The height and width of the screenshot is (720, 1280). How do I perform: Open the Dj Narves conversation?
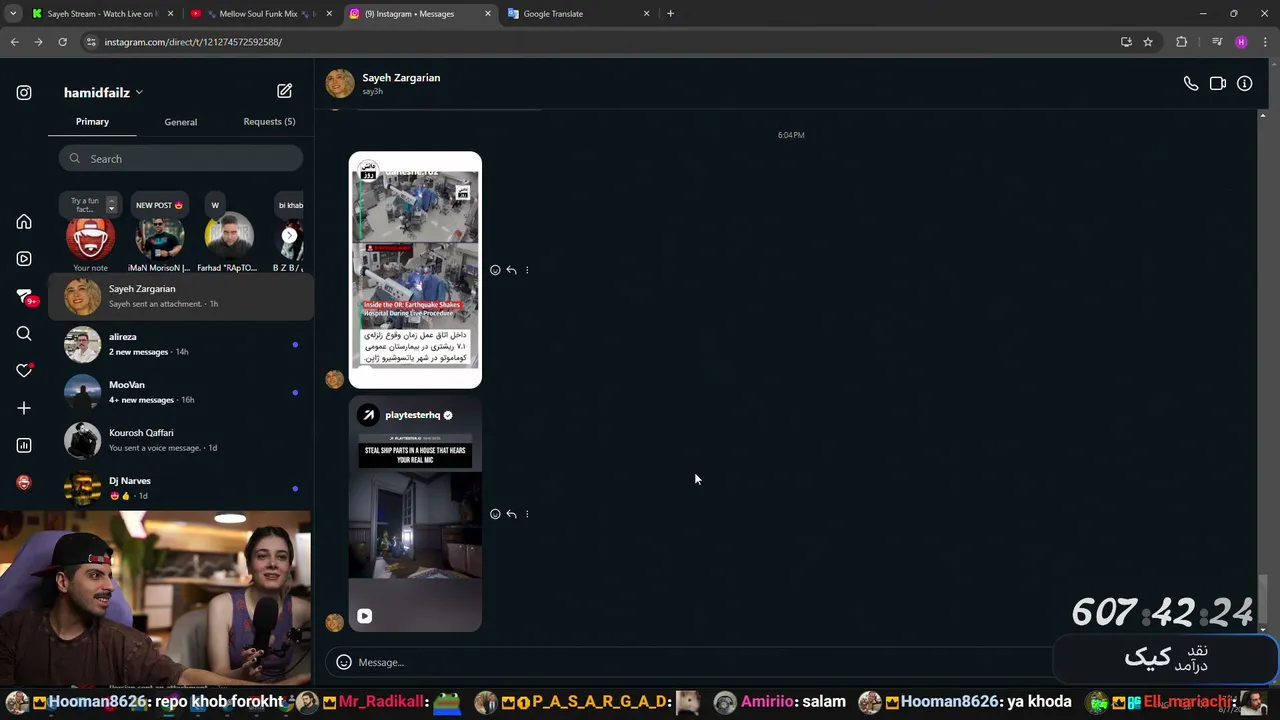(181, 488)
